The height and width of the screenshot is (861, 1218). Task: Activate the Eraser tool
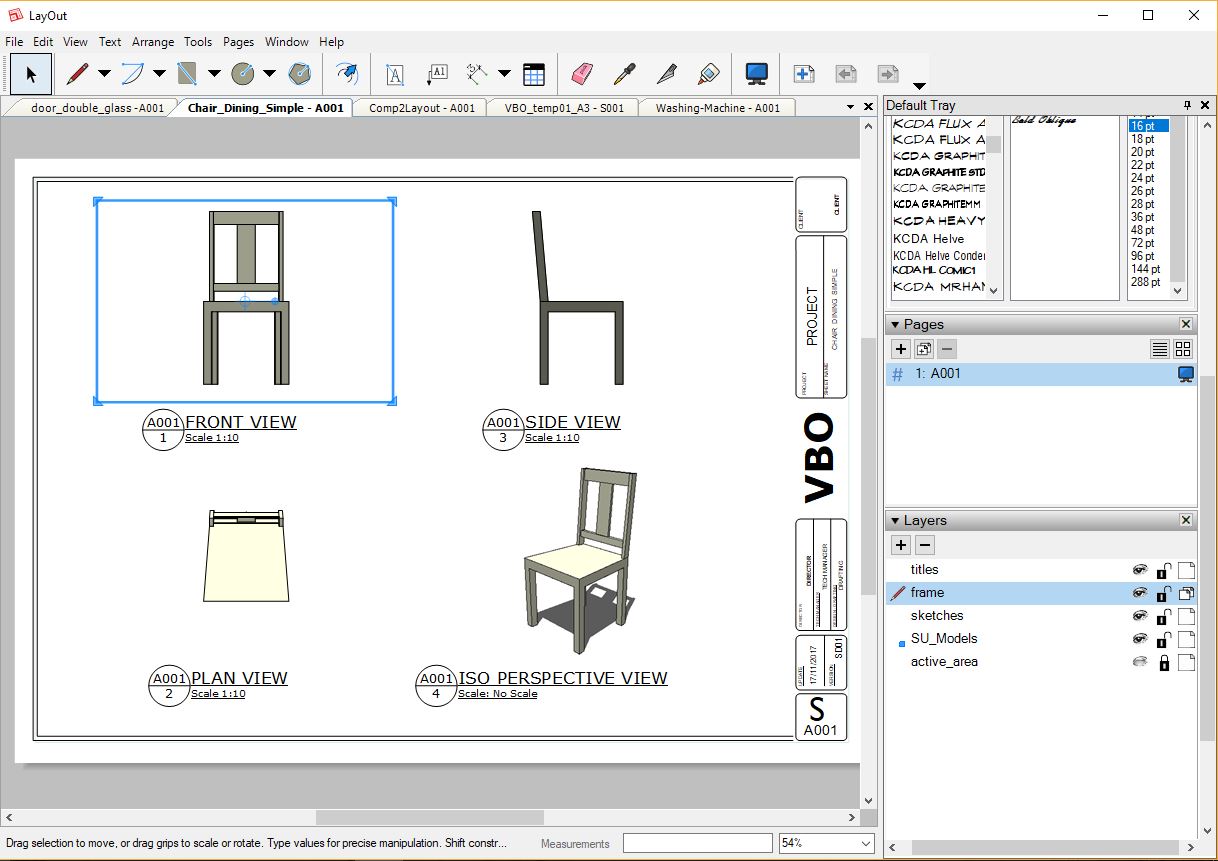click(581, 73)
